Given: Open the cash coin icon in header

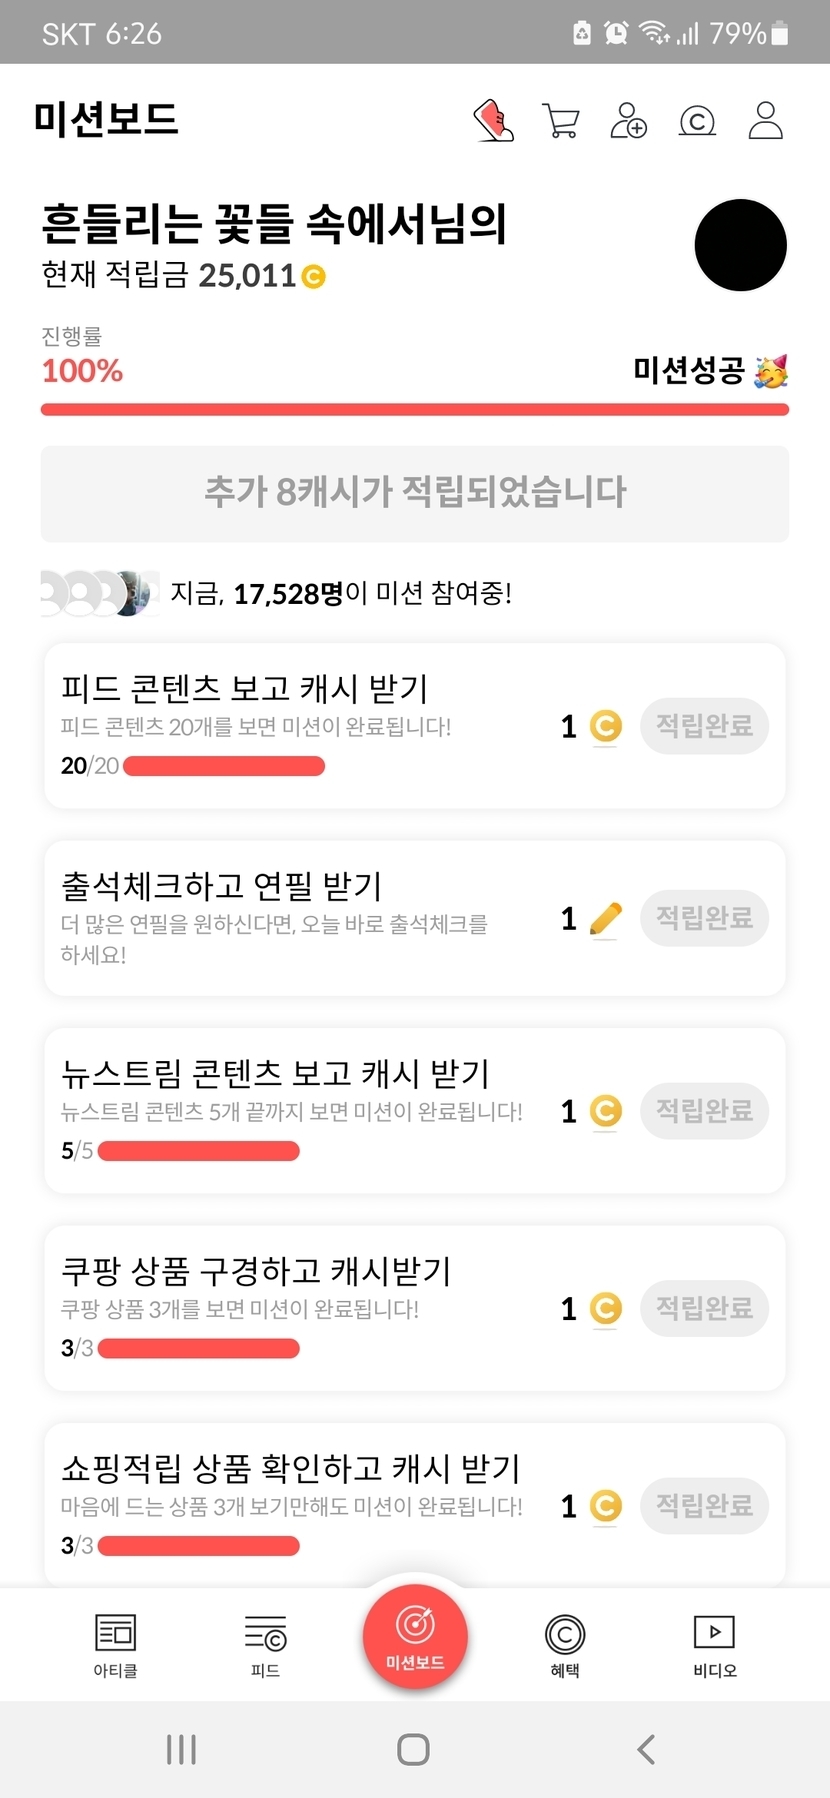Looking at the screenshot, I should 697,121.
